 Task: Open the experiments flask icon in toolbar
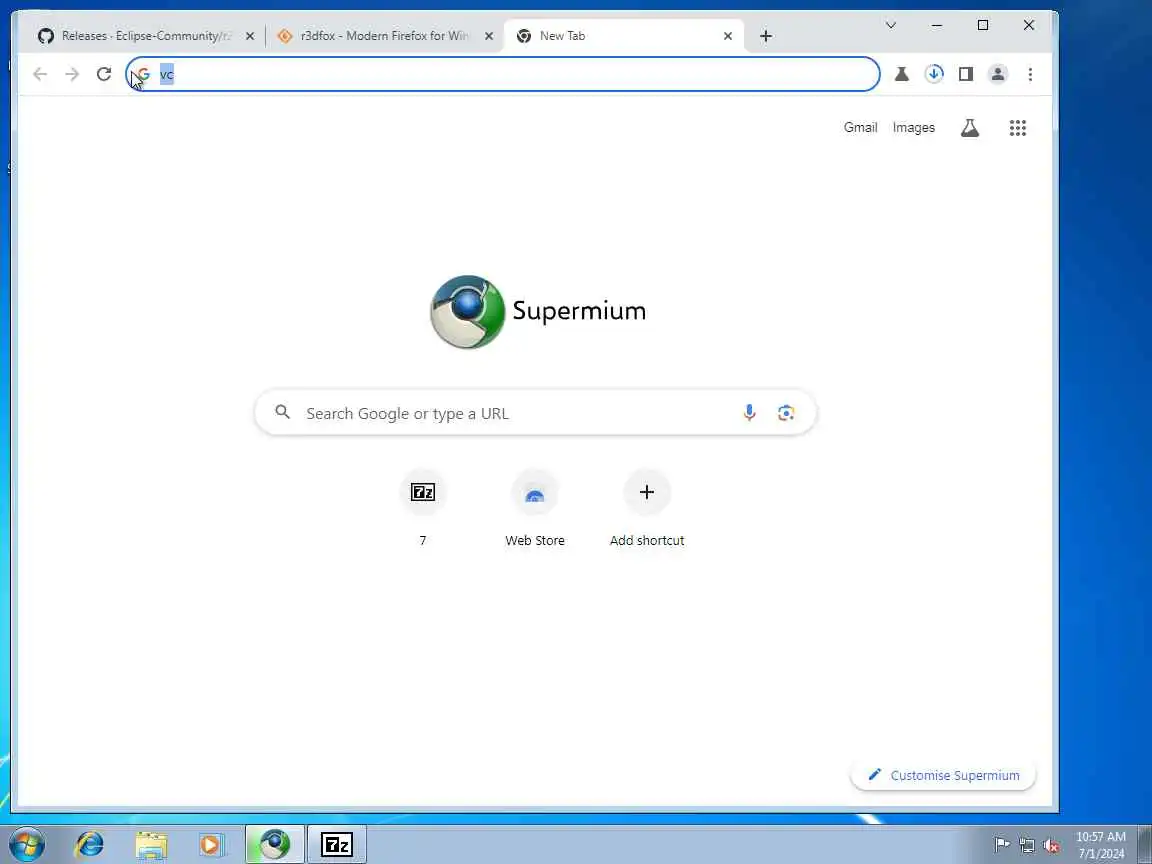tap(901, 74)
